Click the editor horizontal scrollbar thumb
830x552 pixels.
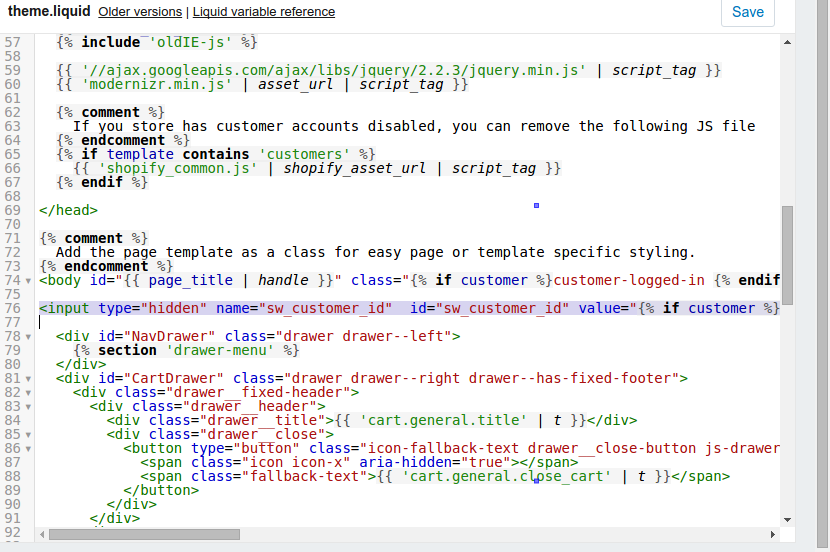click(145, 535)
